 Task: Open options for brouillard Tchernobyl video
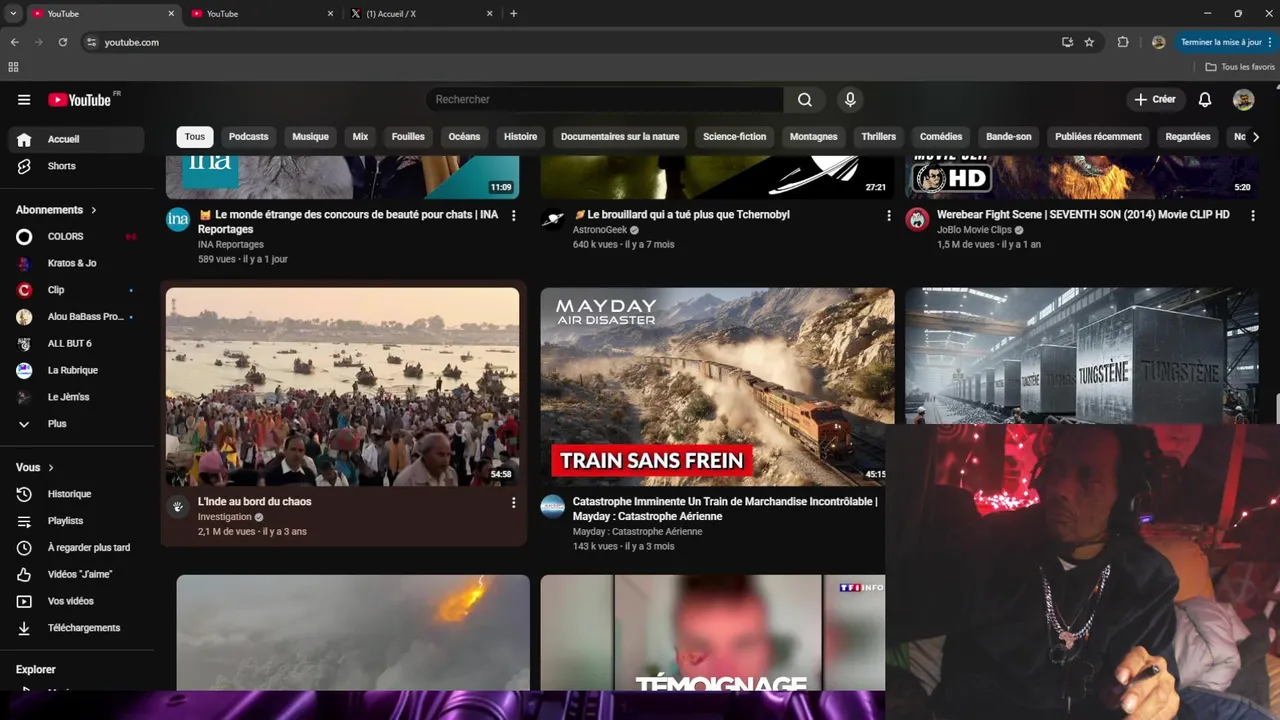(x=889, y=216)
